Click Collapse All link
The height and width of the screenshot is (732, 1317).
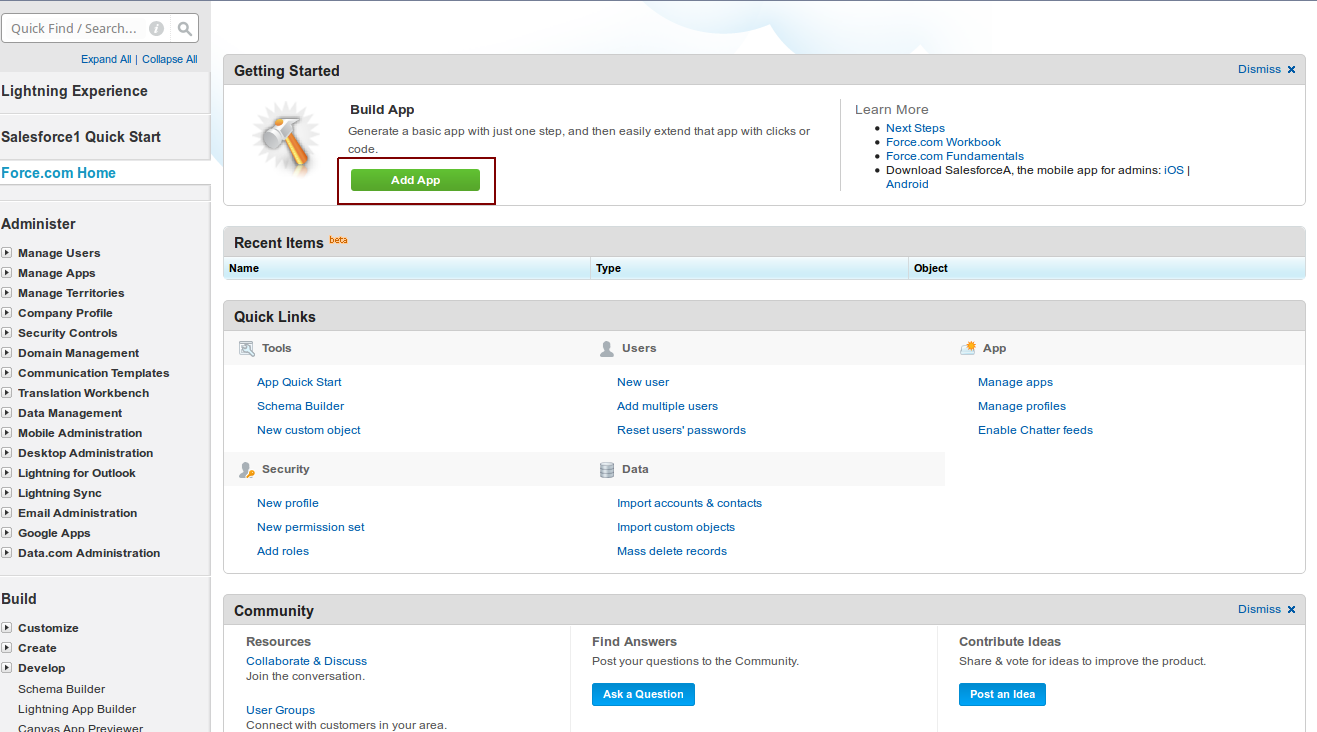coord(169,60)
